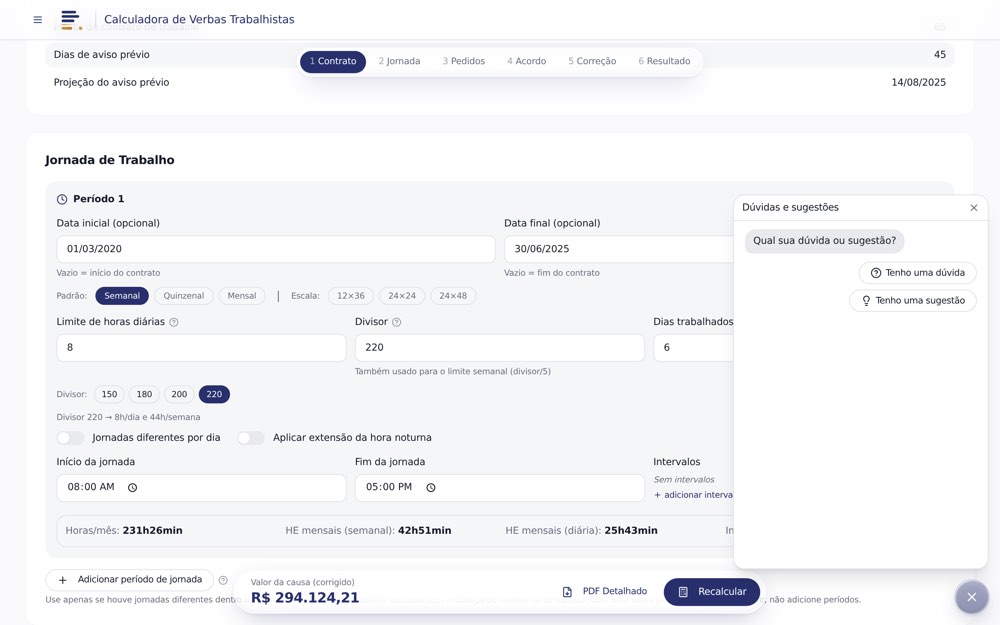
Task: Click the HE mensais semanal value 42h51min
Action: [424, 531]
